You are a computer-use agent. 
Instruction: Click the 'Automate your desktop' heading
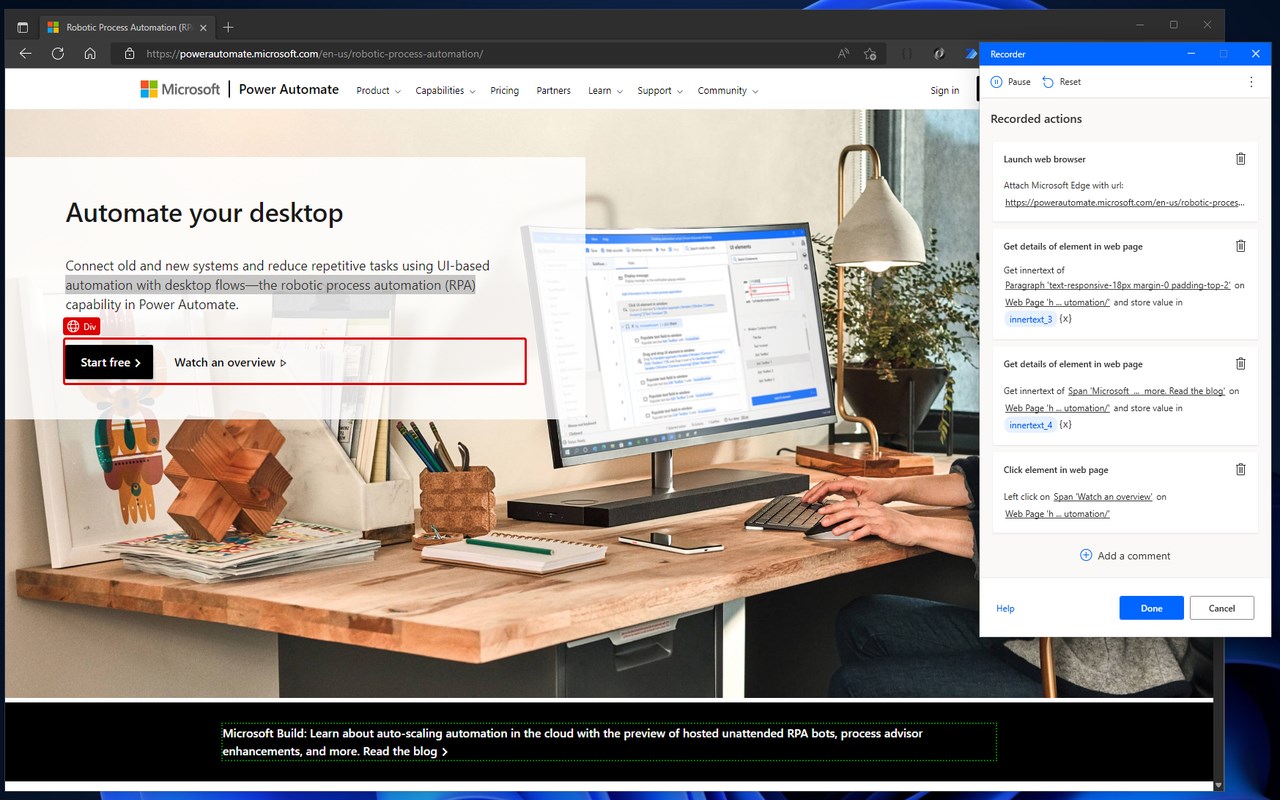(x=204, y=213)
